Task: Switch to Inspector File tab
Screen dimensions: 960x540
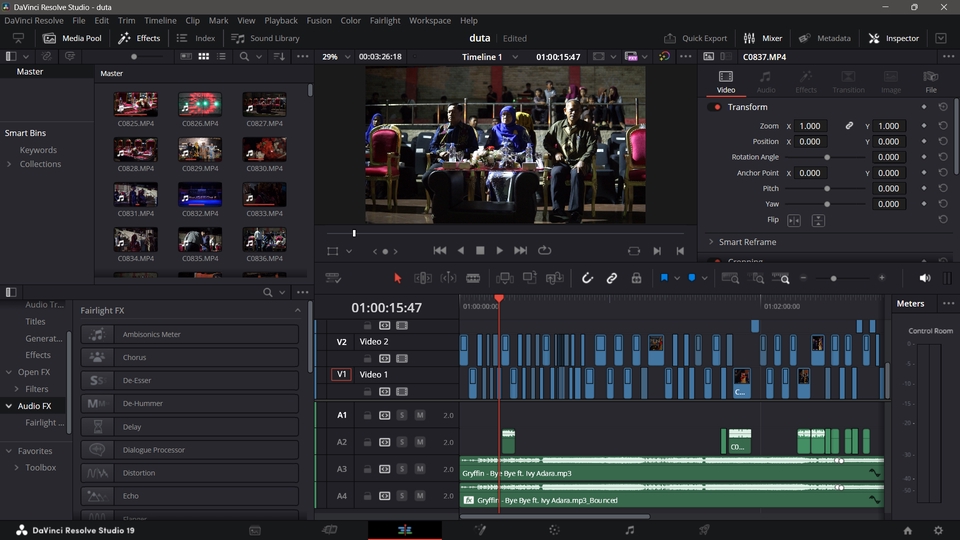Action: tap(931, 81)
